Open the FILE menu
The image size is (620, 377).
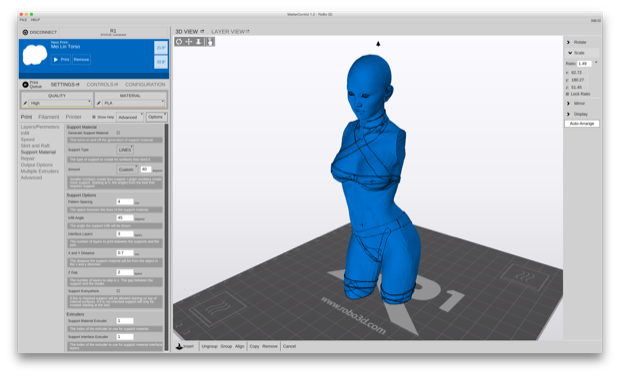click(x=23, y=19)
